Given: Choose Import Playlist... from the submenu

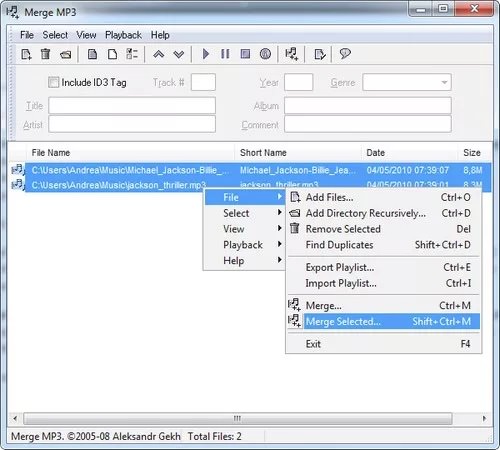Looking at the screenshot, I should pos(384,283).
